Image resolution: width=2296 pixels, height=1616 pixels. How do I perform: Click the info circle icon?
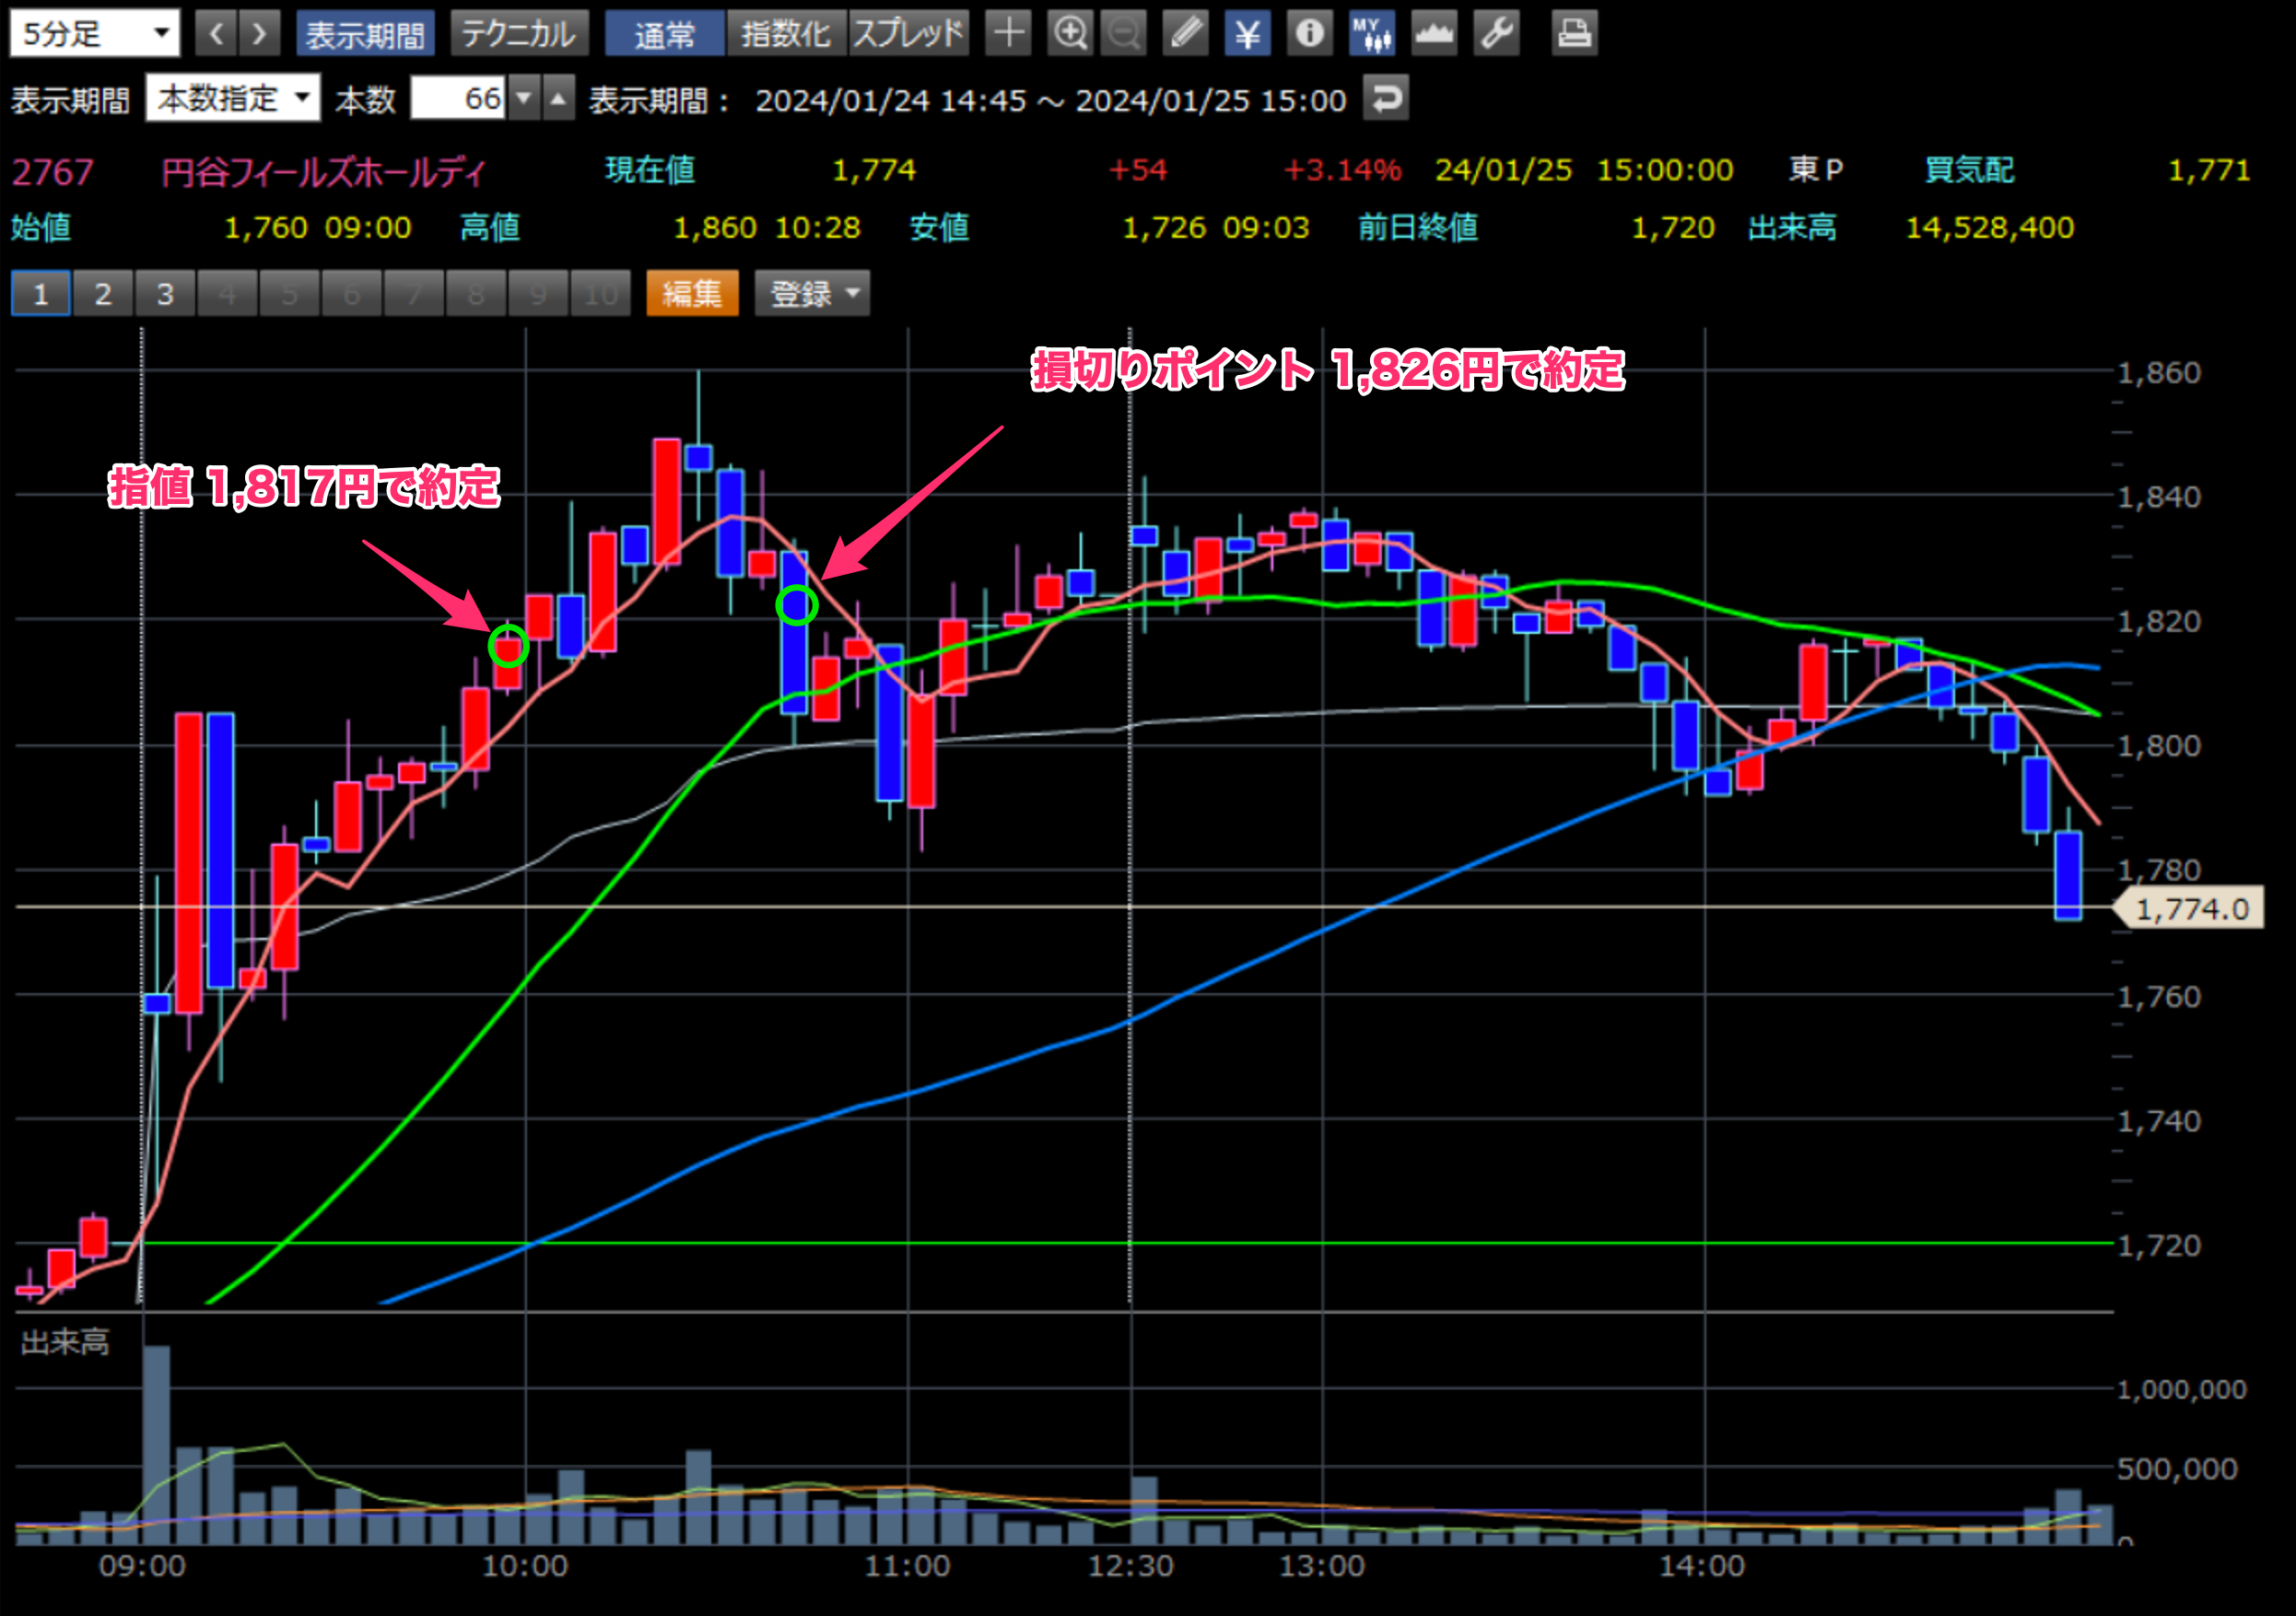pyautogui.click(x=1309, y=34)
